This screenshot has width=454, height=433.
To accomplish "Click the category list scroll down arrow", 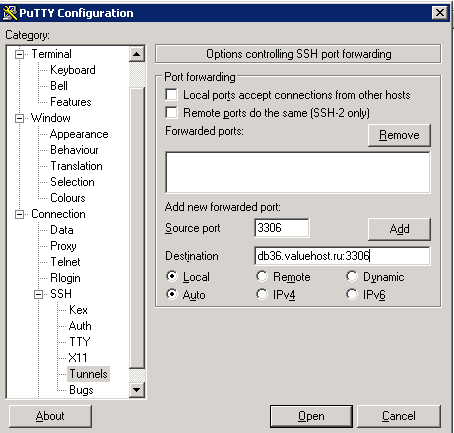I will [x=137, y=389].
